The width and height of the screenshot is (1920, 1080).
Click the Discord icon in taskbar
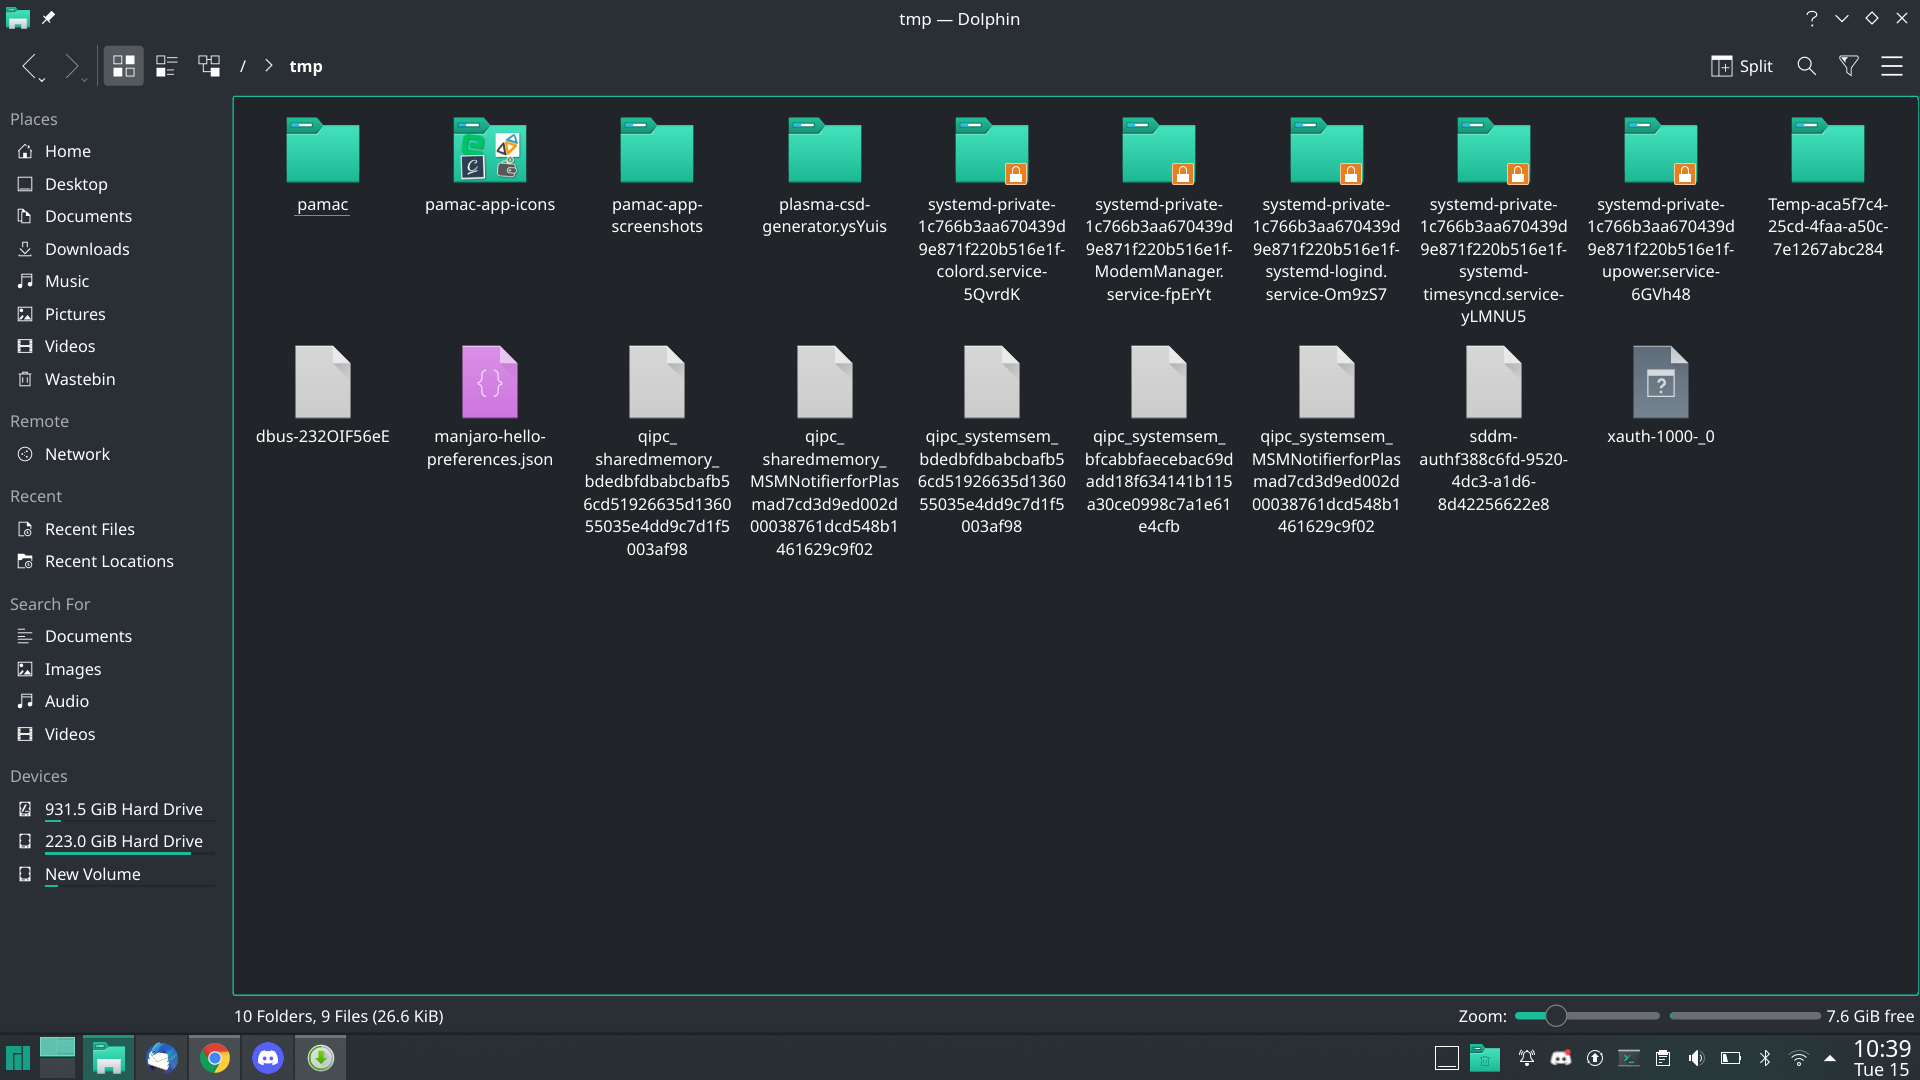(x=268, y=1056)
